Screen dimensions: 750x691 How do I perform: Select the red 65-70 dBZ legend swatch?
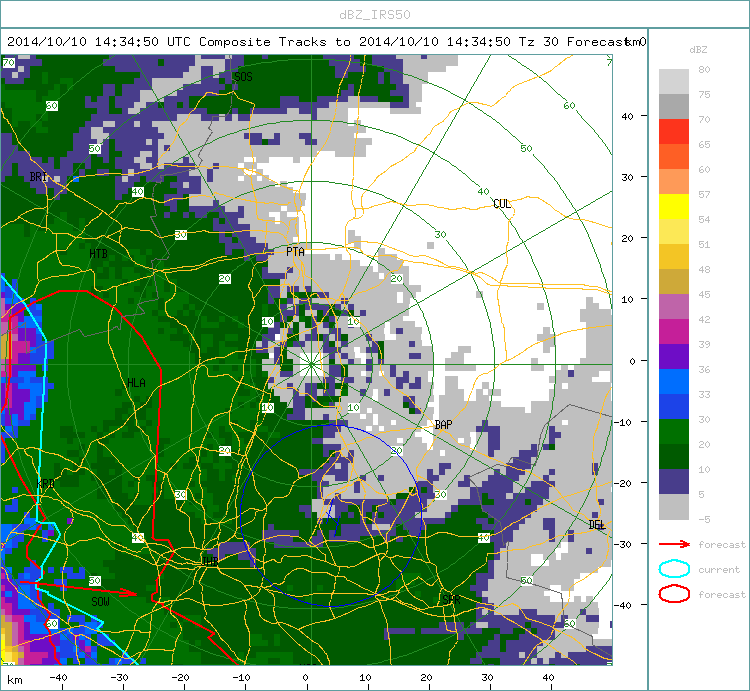click(673, 131)
